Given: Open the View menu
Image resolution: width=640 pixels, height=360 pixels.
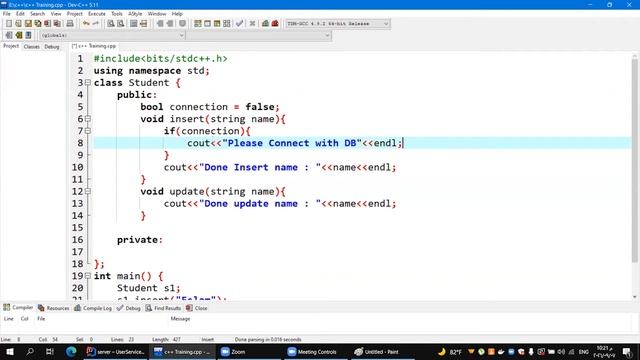Looking at the screenshot, I should click(x=56, y=13).
